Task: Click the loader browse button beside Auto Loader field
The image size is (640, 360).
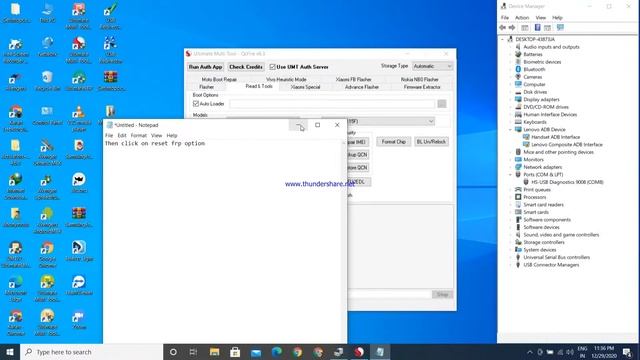Action: click(x=442, y=104)
